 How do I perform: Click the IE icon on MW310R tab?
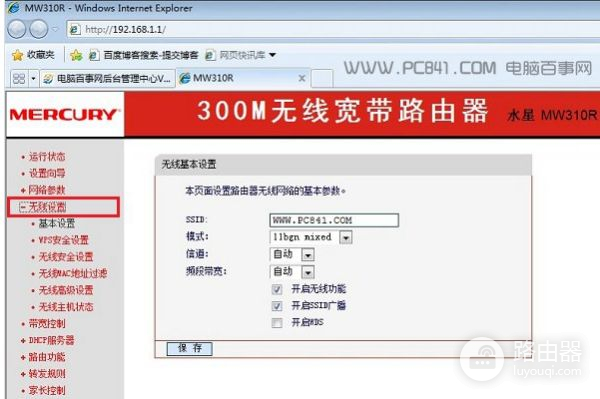coord(185,78)
